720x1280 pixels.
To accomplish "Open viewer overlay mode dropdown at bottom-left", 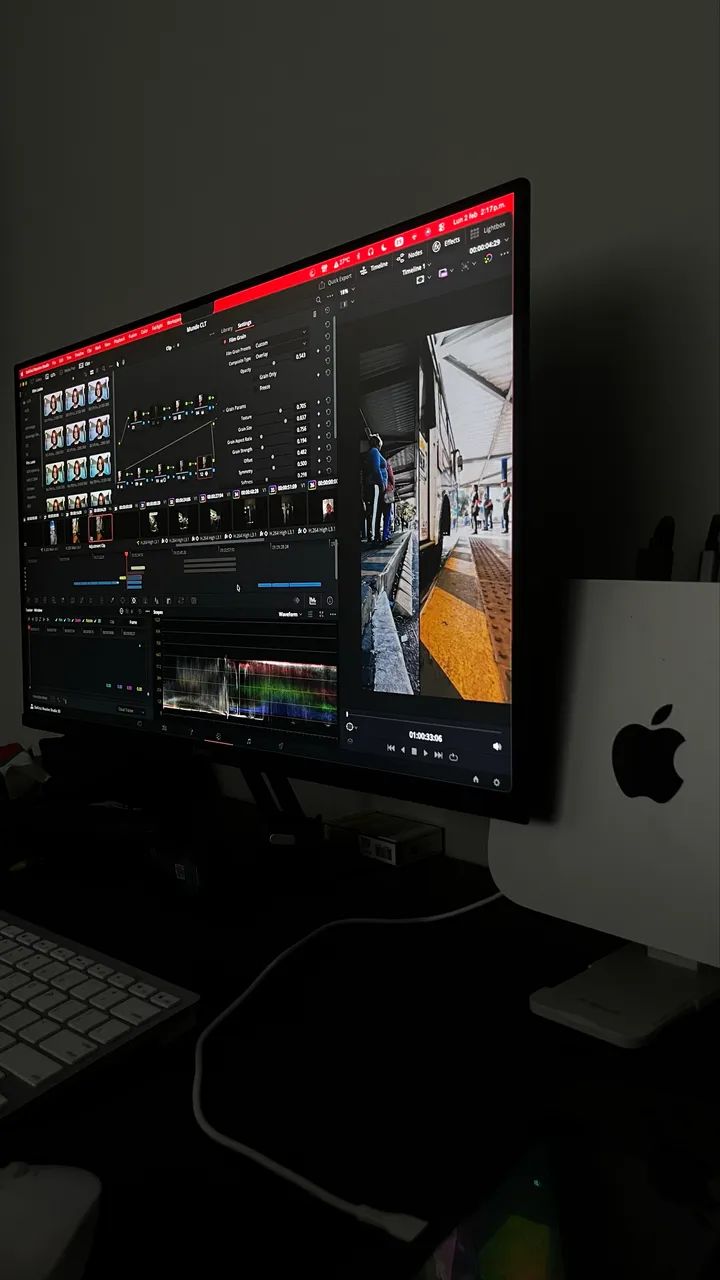I will coord(352,726).
